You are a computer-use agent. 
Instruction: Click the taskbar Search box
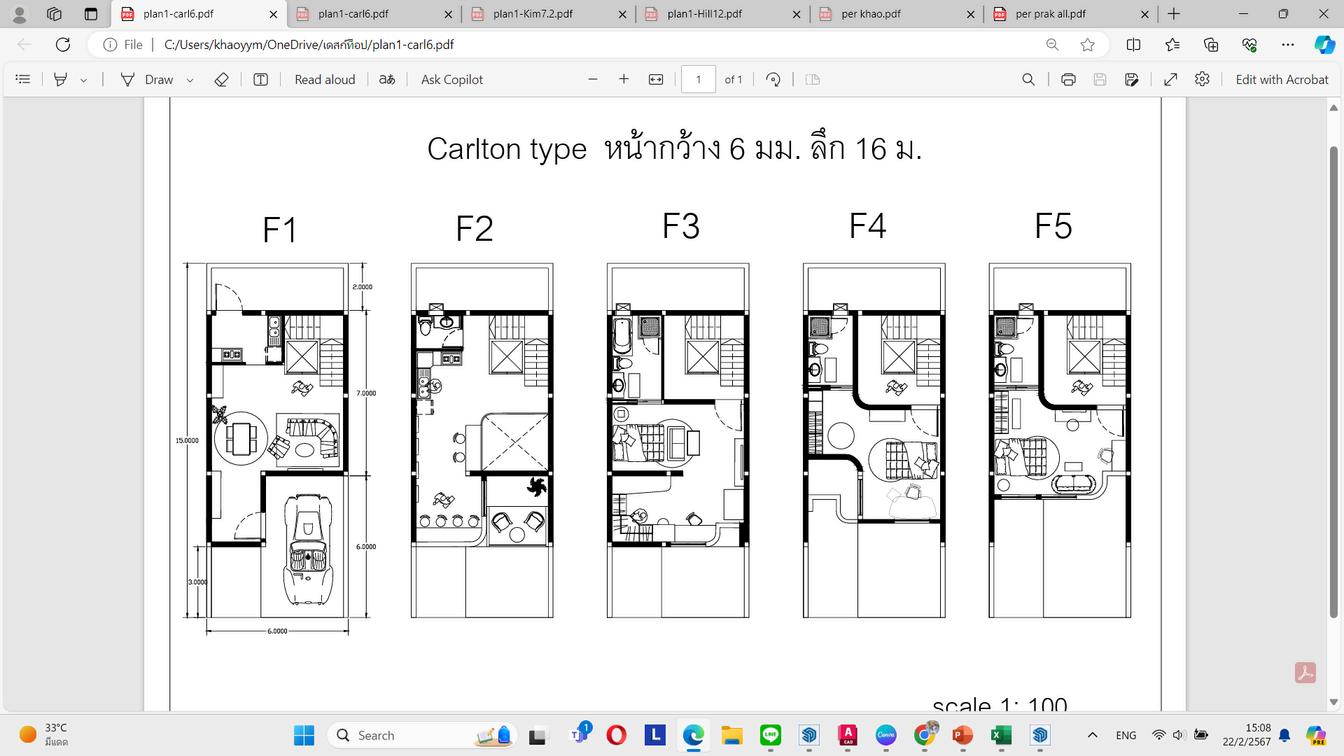pyautogui.click(x=424, y=736)
